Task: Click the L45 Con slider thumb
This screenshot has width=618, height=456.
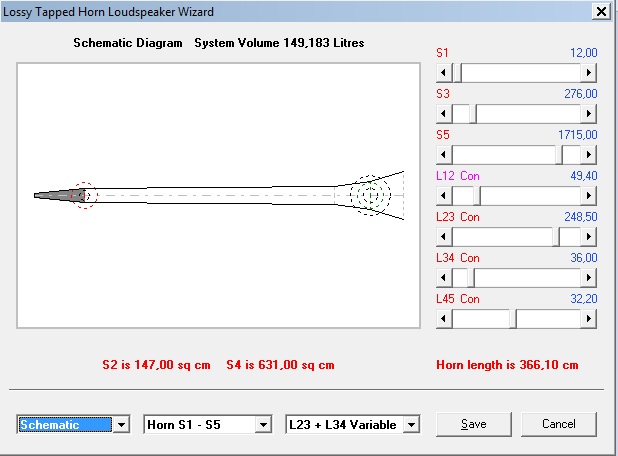Action: coord(513,318)
